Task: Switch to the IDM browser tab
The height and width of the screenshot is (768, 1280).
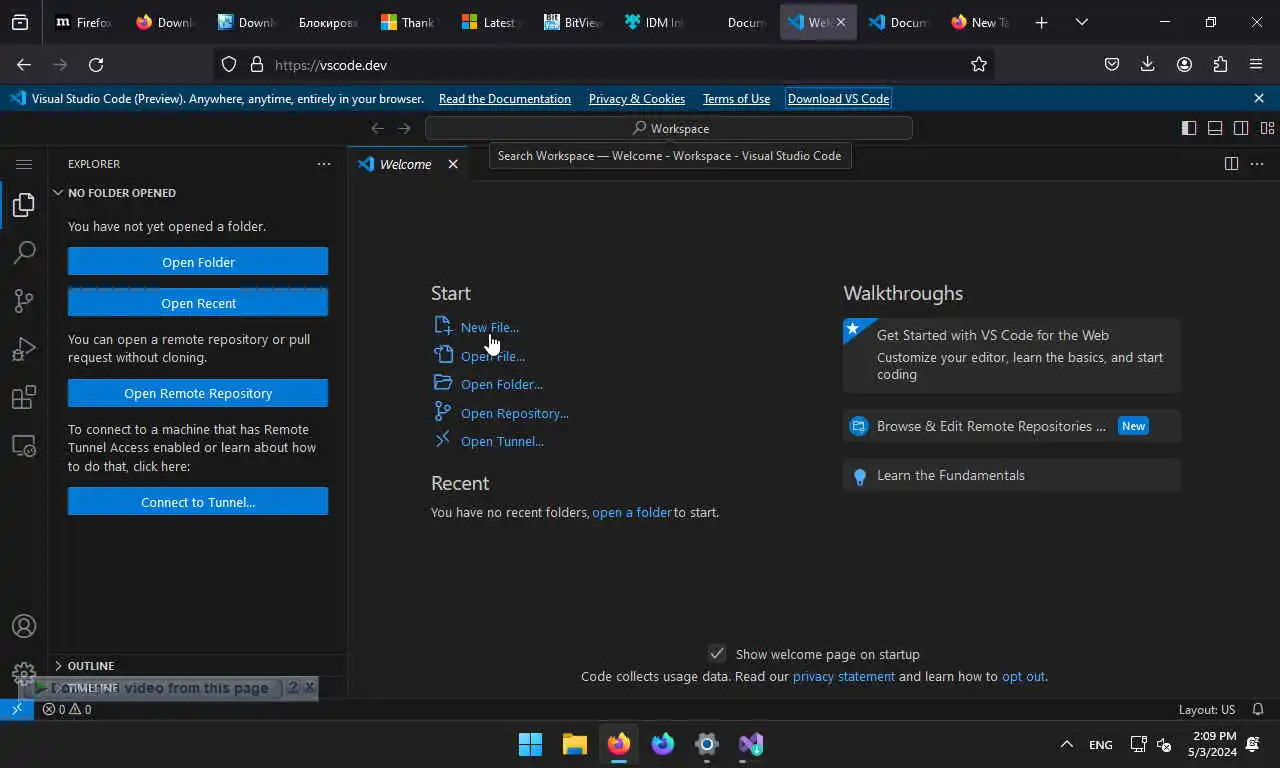Action: click(x=653, y=22)
